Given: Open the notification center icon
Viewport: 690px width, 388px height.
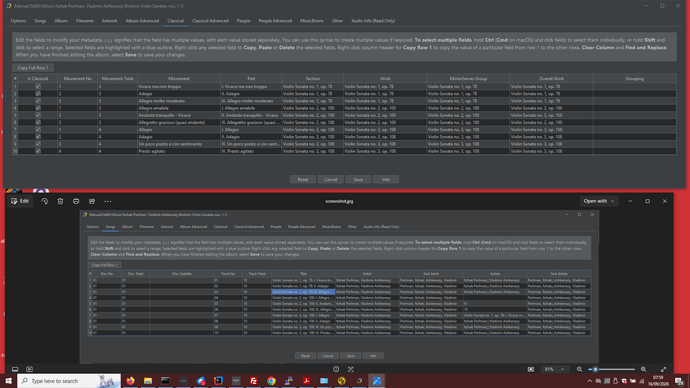Looking at the screenshot, I should [679, 381].
